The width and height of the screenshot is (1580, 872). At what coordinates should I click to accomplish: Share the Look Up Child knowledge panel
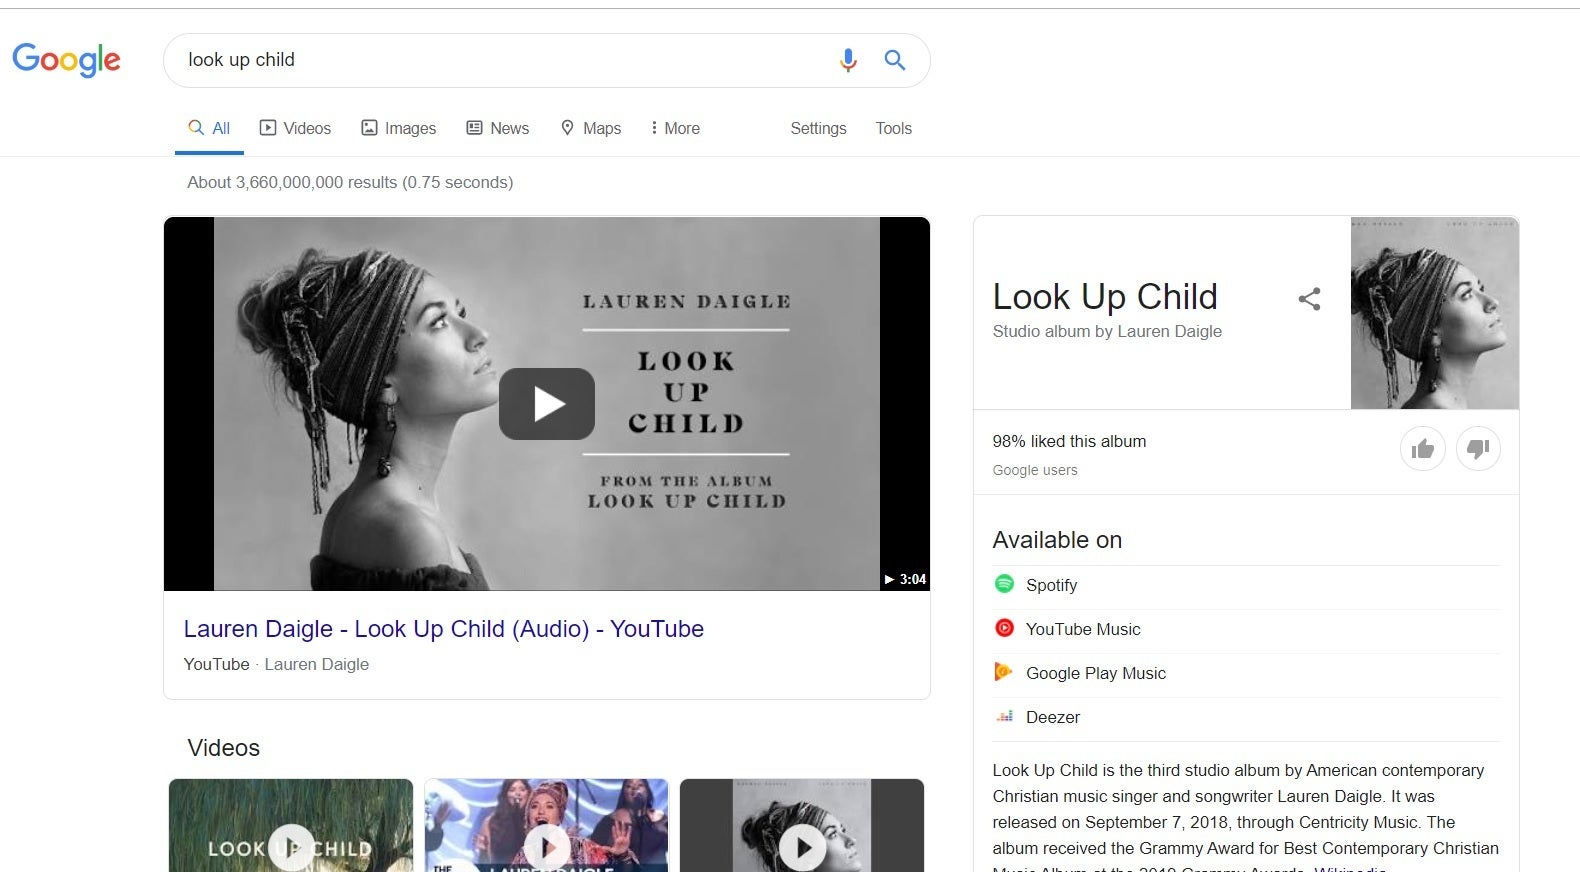[1309, 299]
